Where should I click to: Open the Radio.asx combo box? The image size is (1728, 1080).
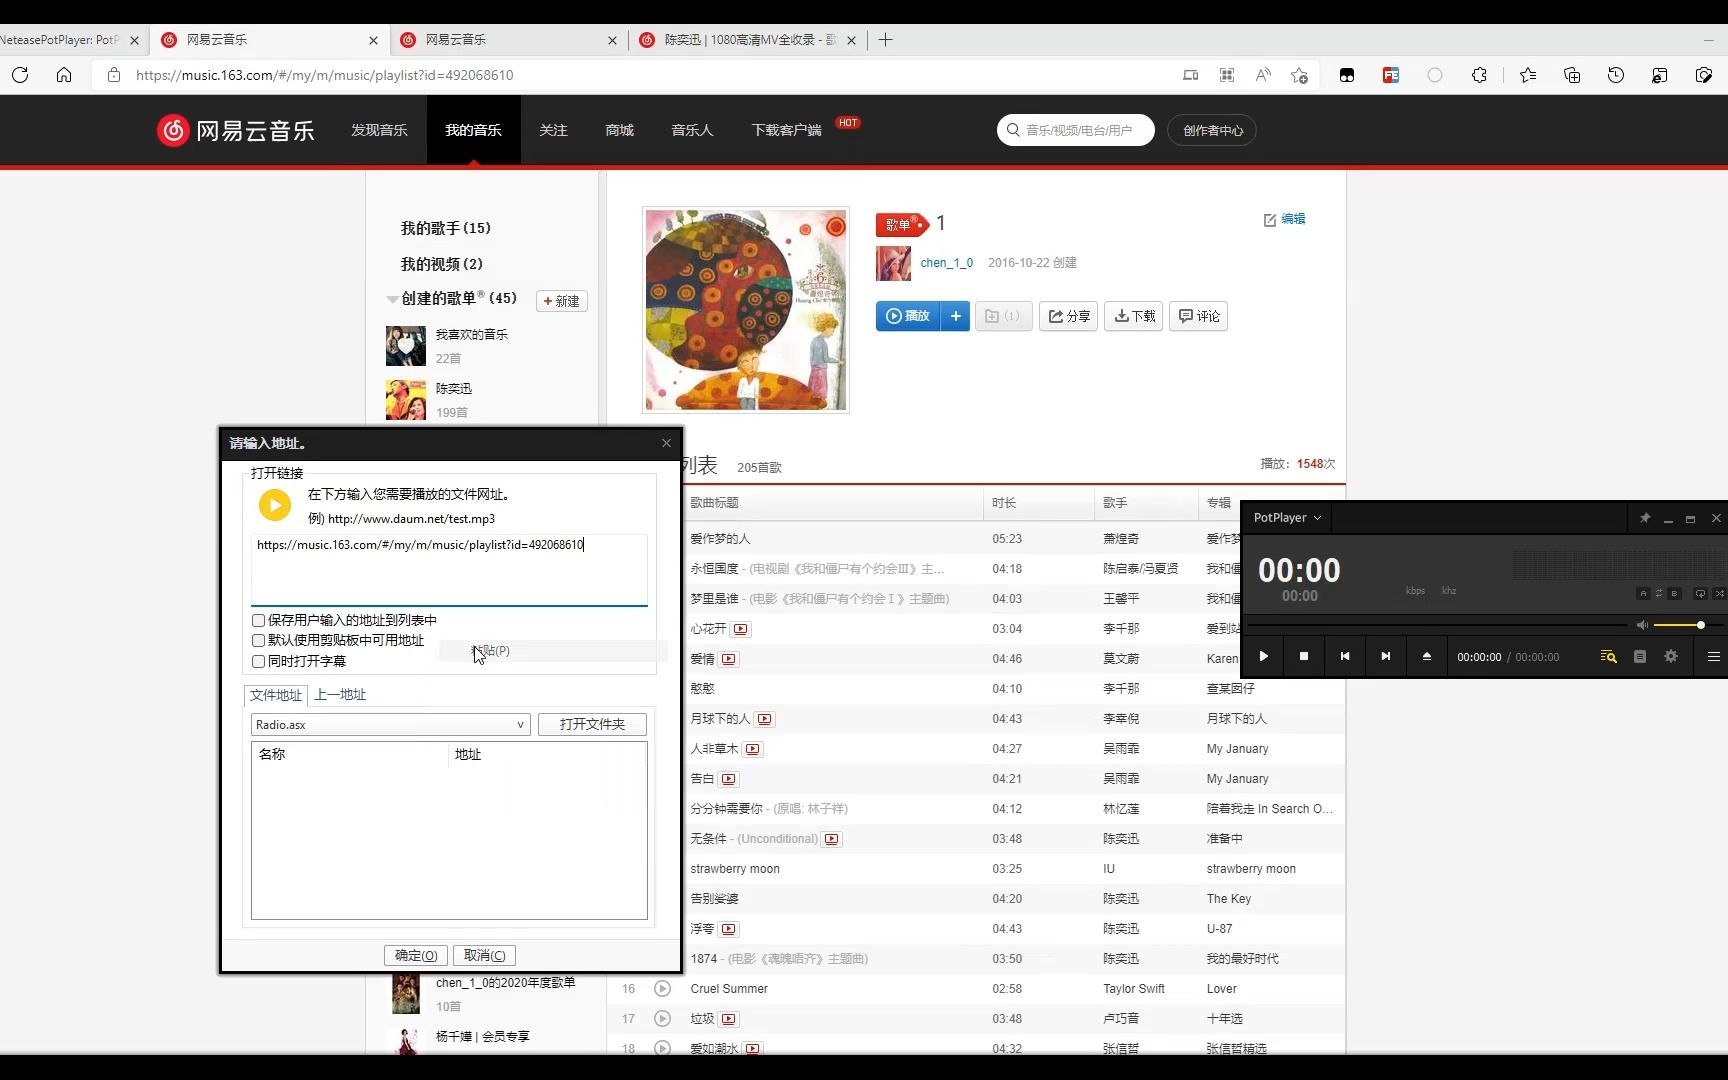pos(390,725)
